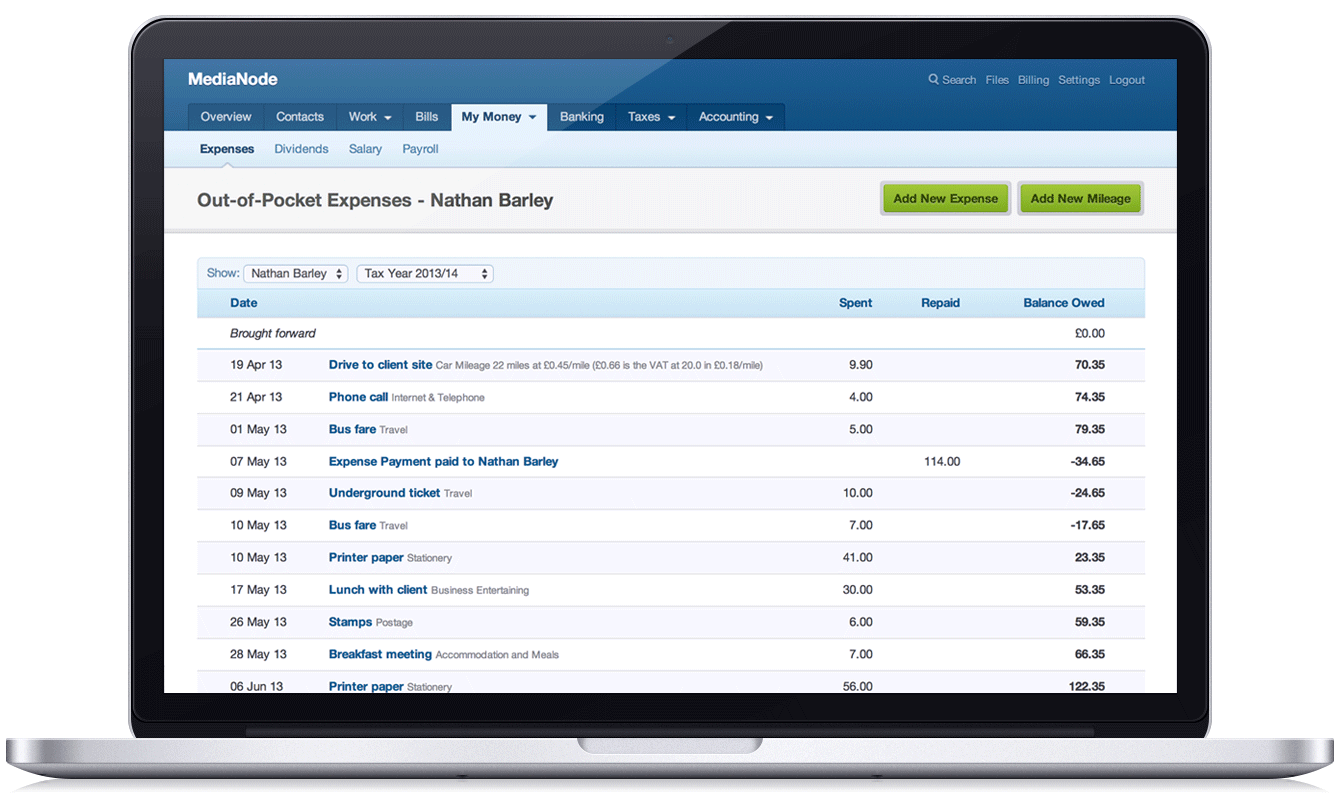Open the Dividends sub-tab

[301, 149]
